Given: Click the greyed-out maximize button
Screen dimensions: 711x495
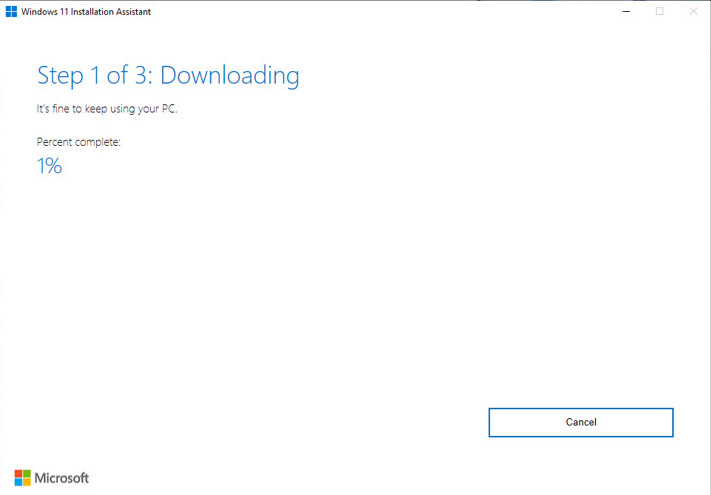Looking at the screenshot, I should click(x=660, y=11).
